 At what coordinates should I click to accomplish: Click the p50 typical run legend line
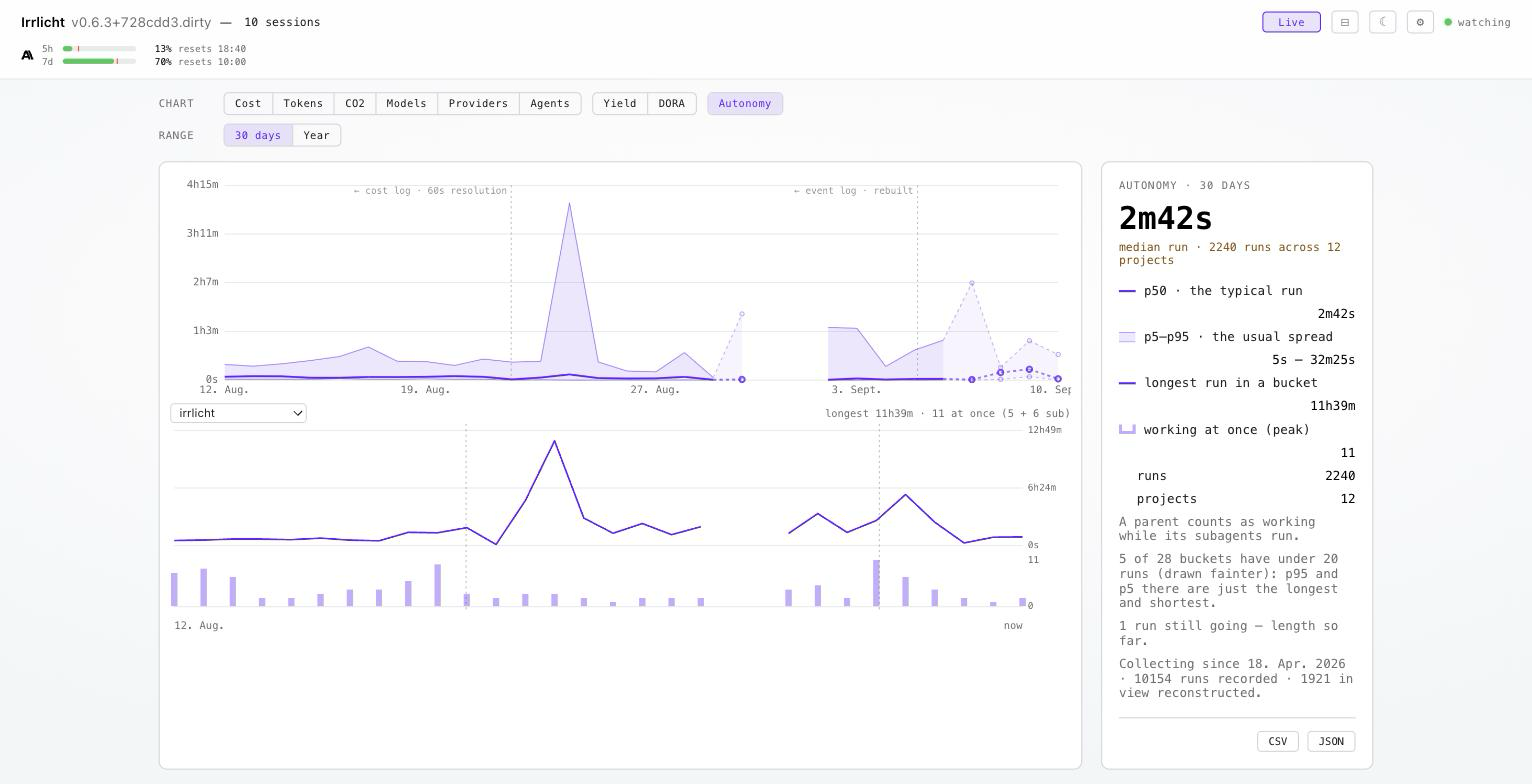(x=1127, y=291)
